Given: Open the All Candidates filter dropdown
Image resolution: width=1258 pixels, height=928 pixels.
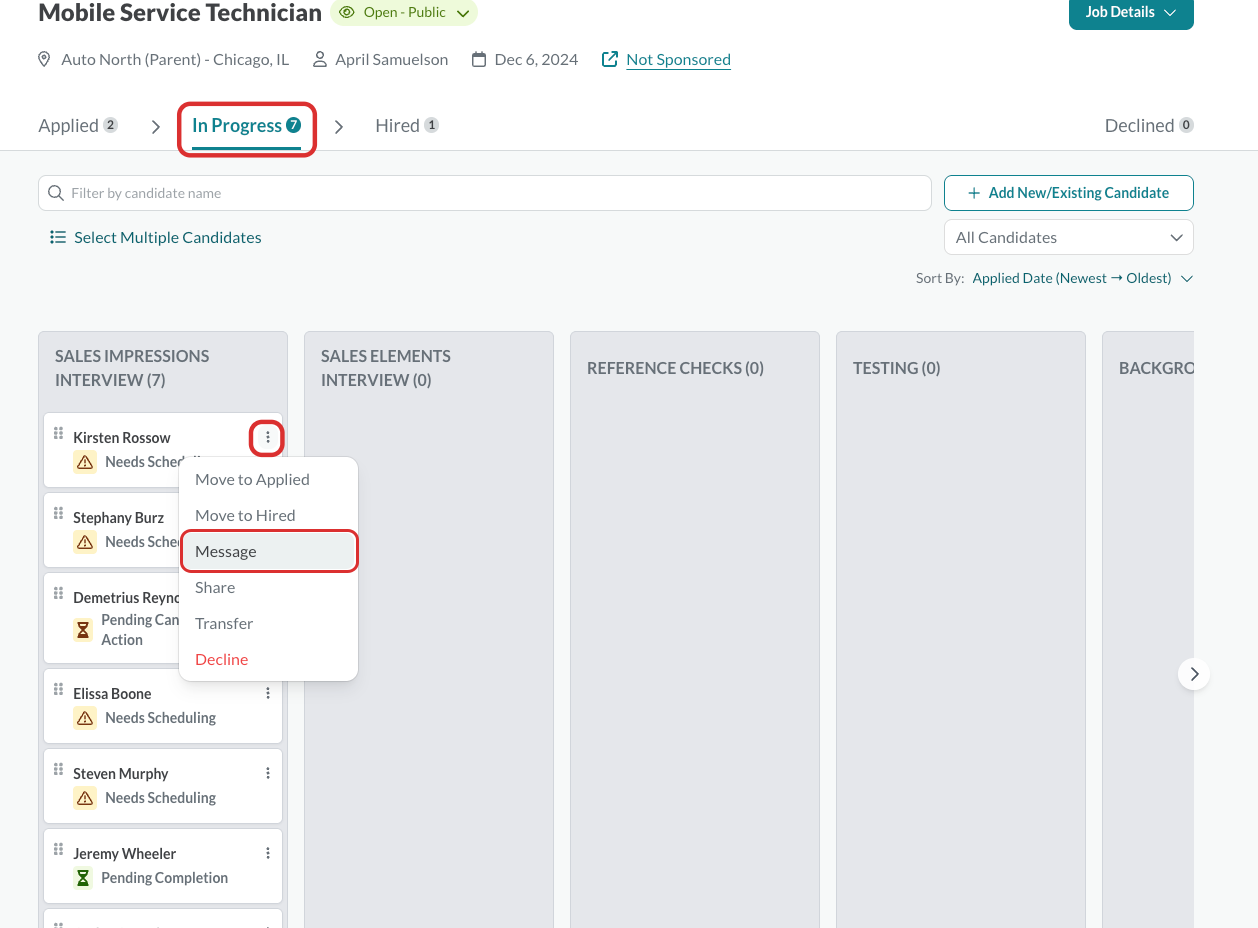Looking at the screenshot, I should pyautogui.click(x=1069, y=238).
